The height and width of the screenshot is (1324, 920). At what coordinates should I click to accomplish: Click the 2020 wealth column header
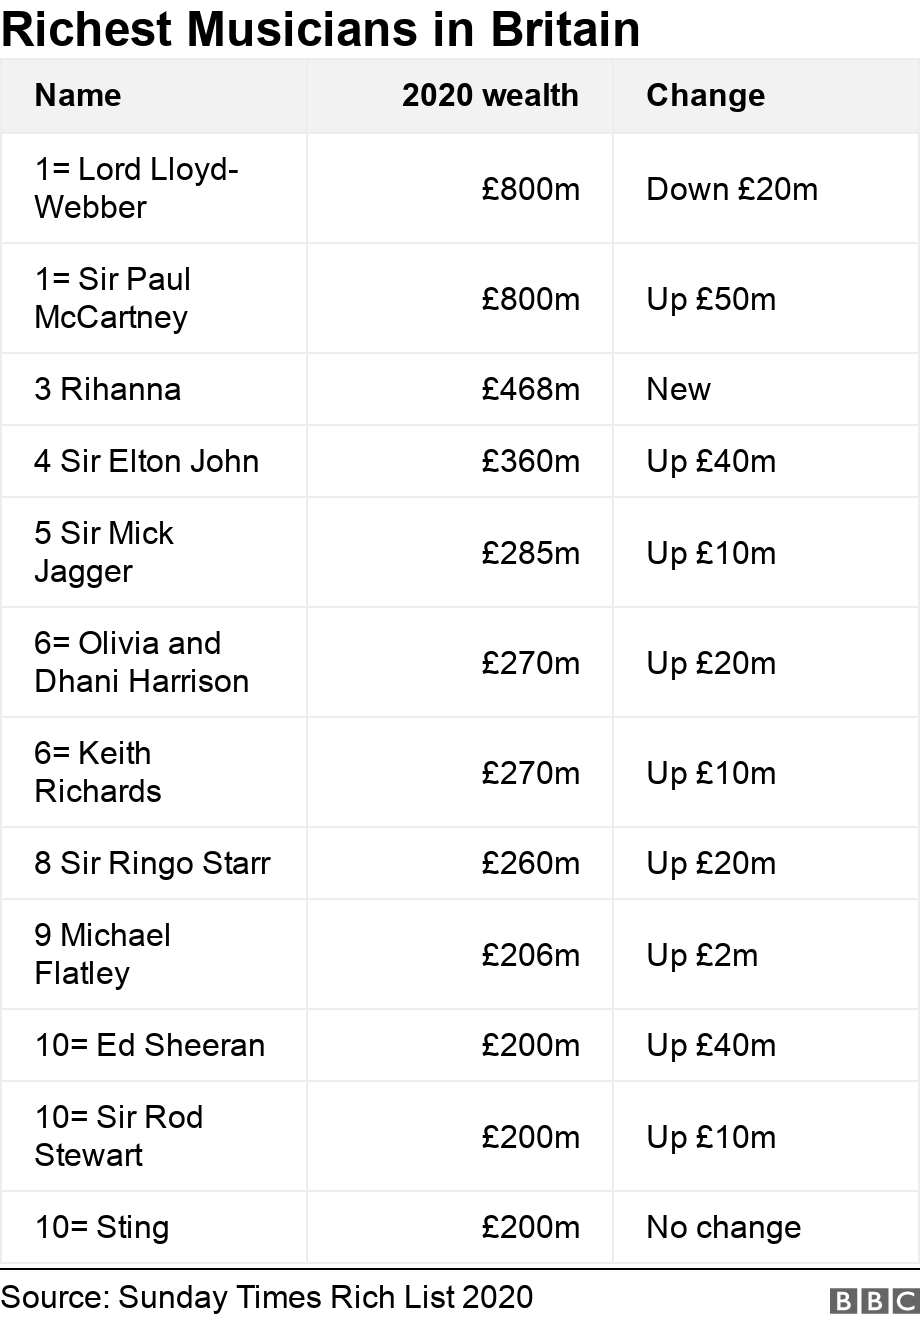pyautogui.click(x=490, y=95)
